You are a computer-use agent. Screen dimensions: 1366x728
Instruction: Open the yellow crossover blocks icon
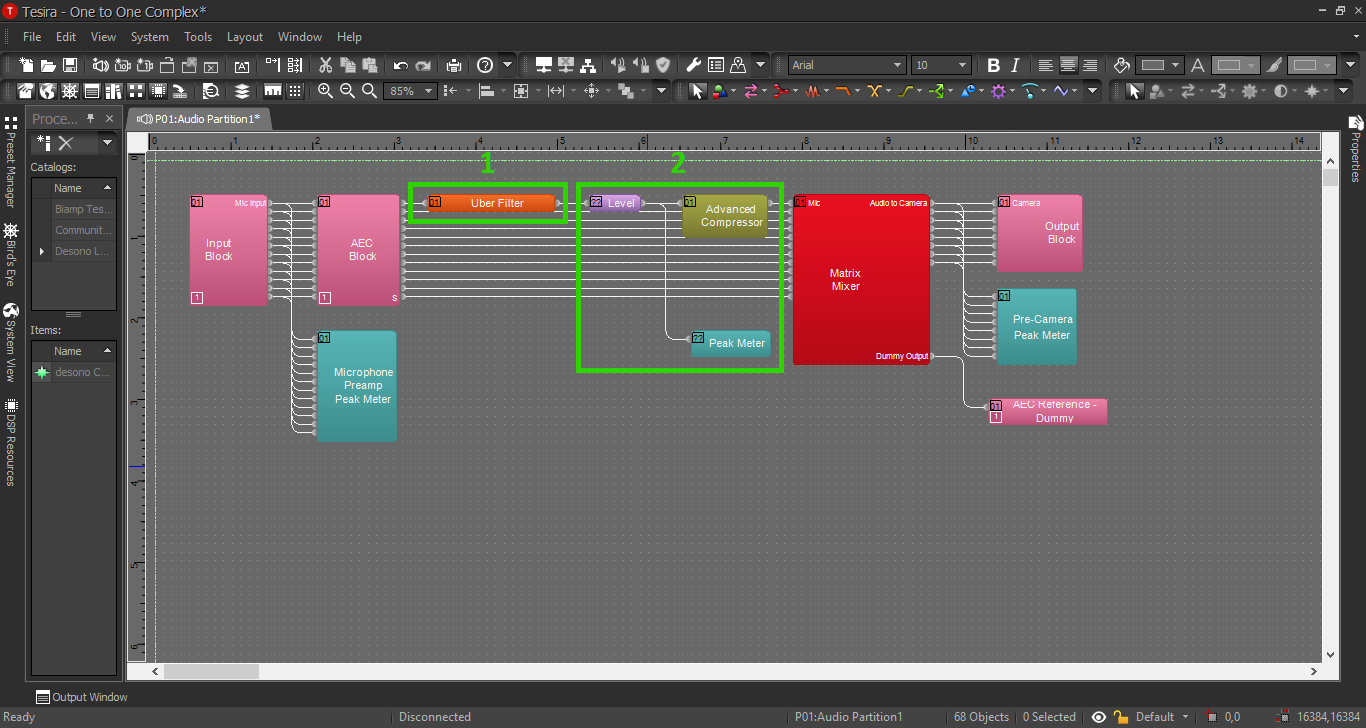[874, 91]
